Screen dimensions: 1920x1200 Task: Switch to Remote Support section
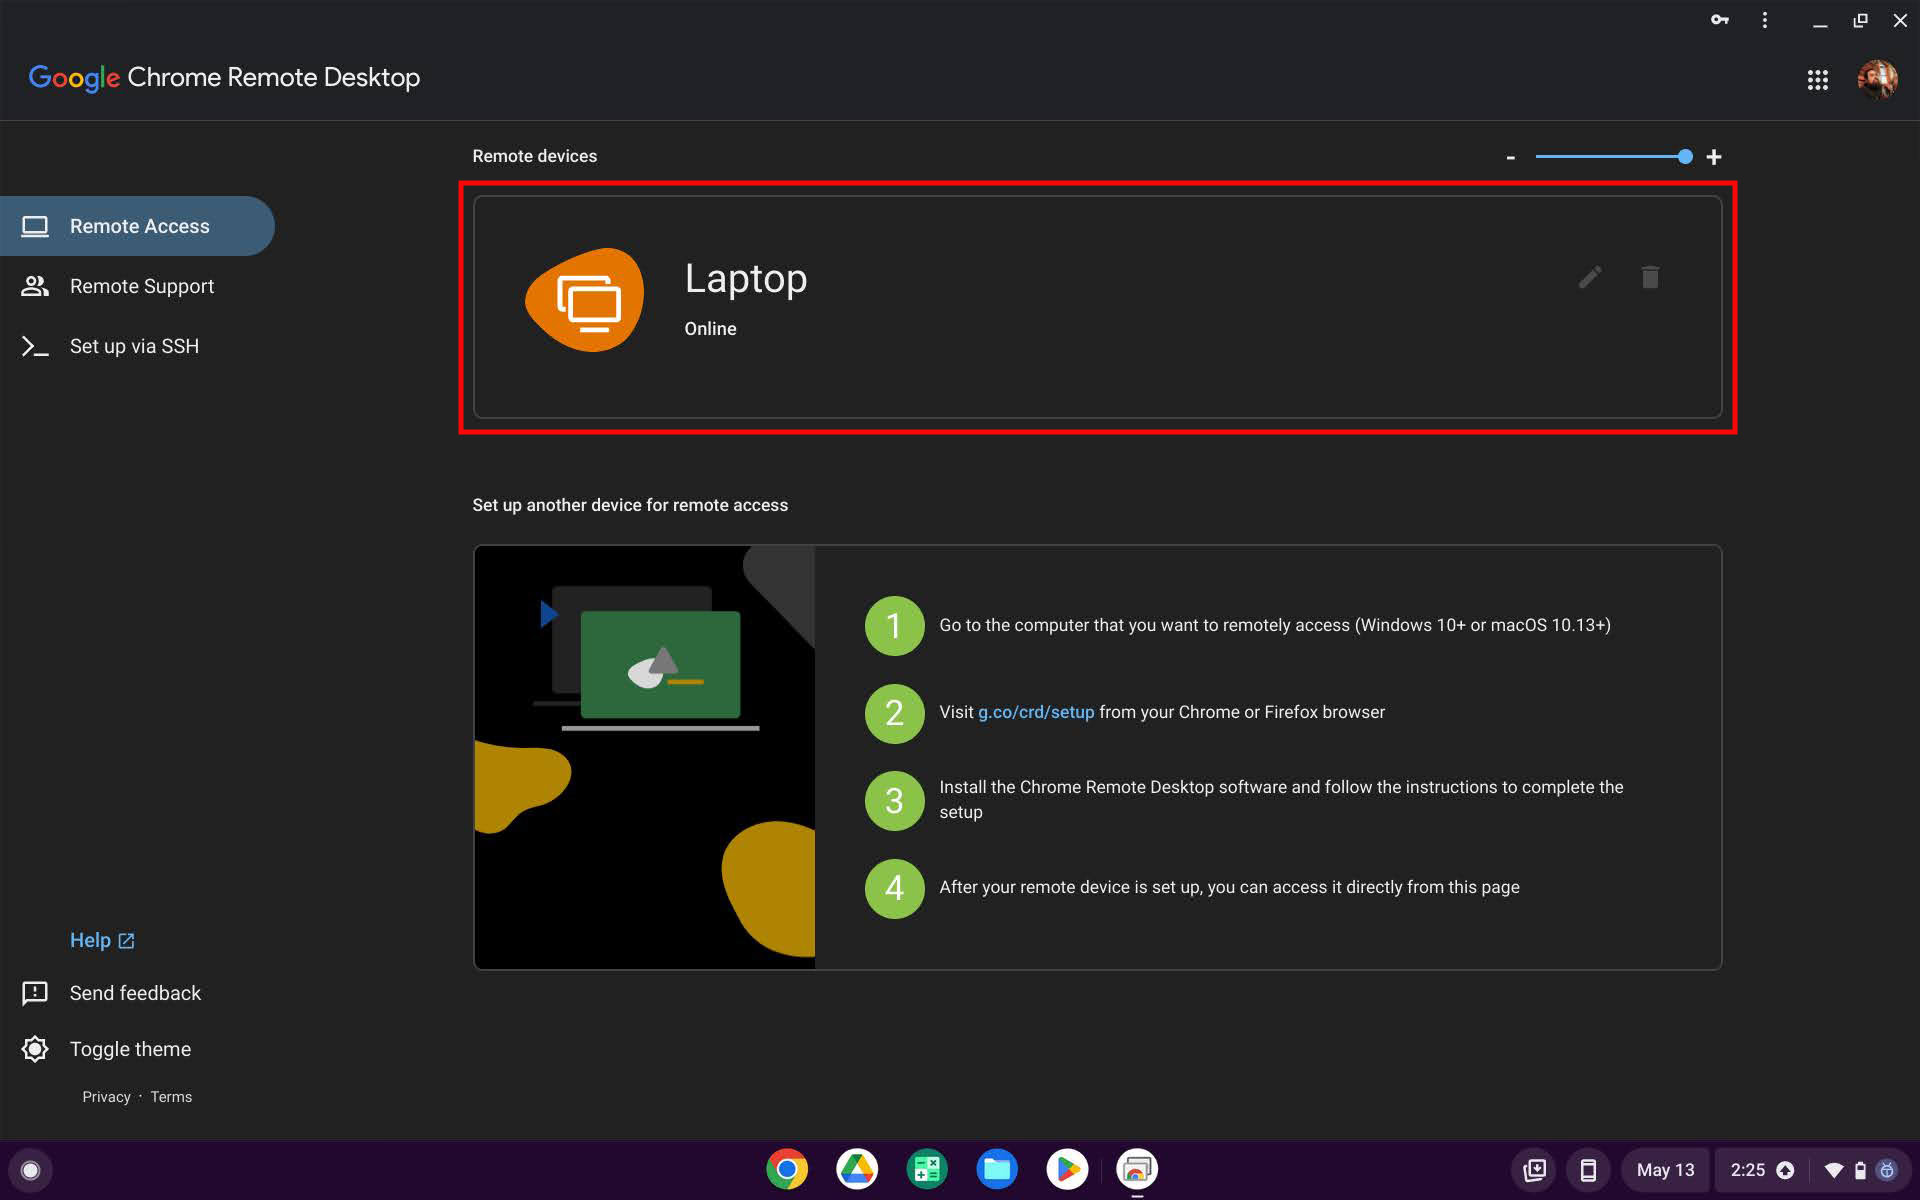141,286
